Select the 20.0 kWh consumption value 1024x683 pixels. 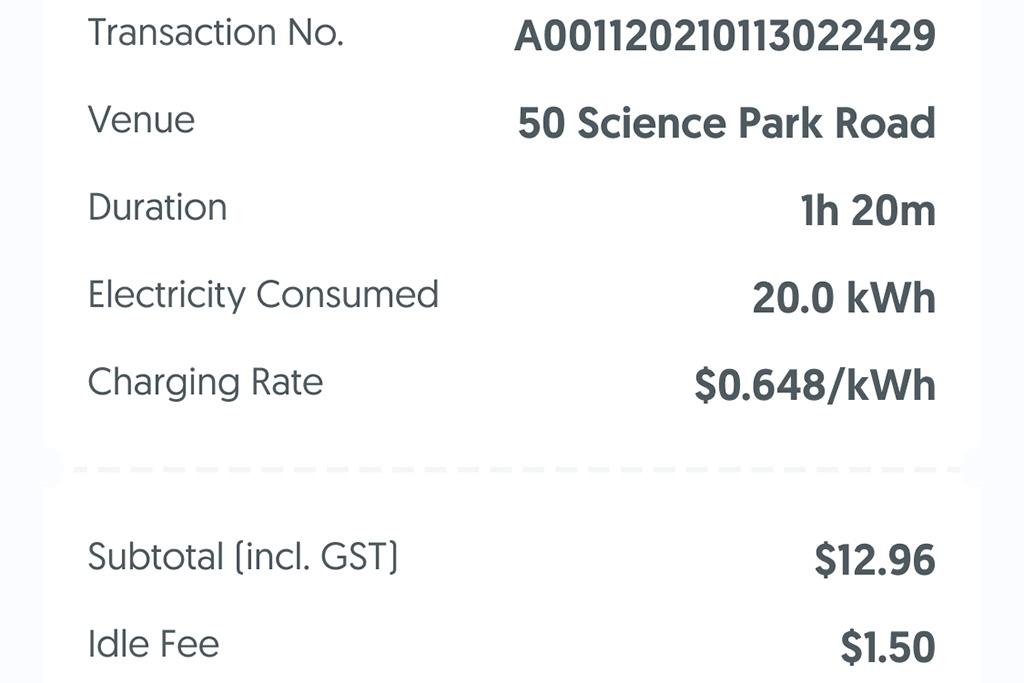pos(843,298)
